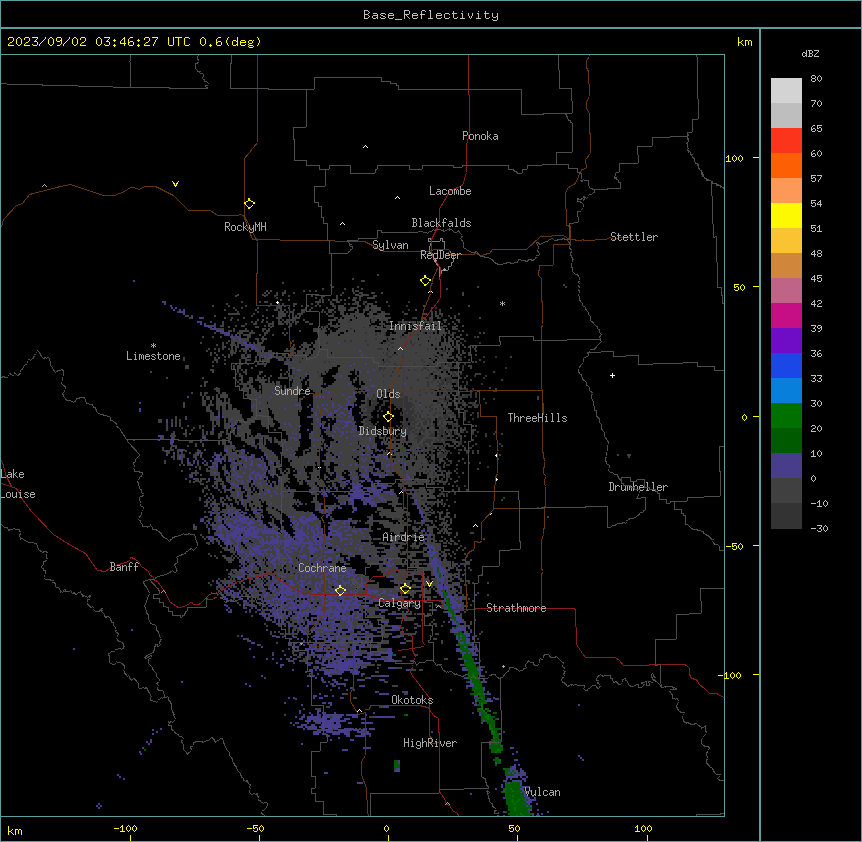Screen dimensions: 862x842
Task: Click the Calgary city label
Action: 399,603
